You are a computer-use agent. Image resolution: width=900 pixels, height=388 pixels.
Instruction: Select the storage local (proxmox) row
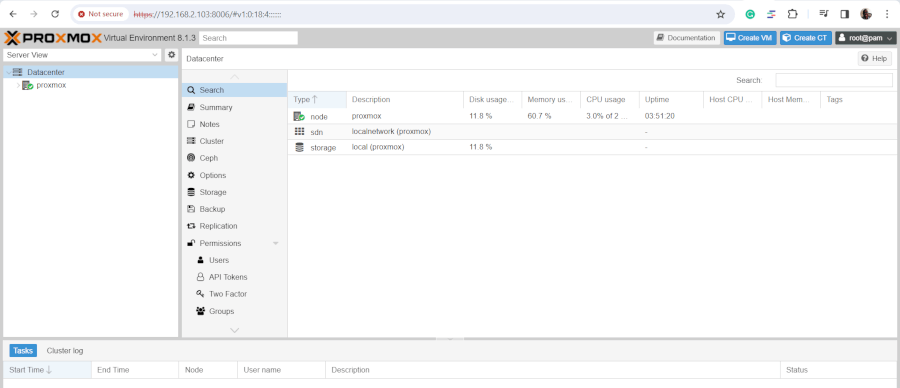coord(593,147)
